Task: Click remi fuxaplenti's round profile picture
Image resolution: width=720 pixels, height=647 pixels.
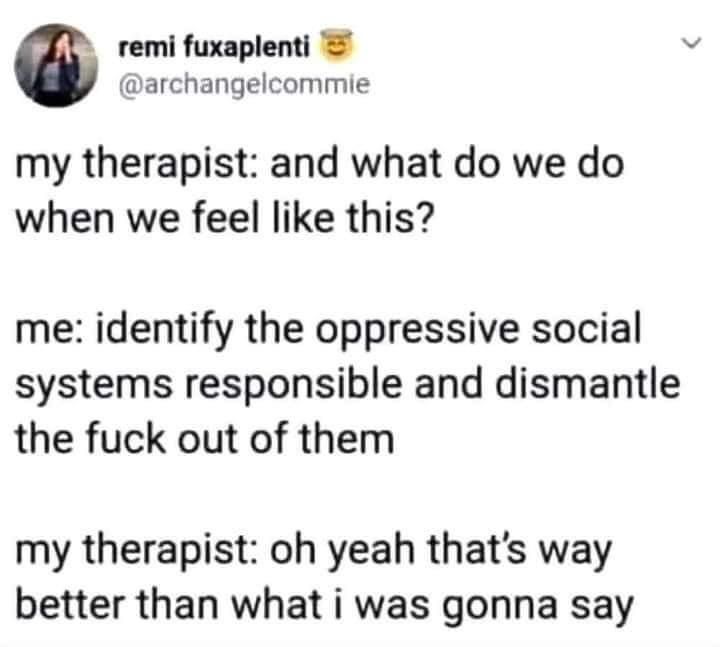Action: click(56, 65)
